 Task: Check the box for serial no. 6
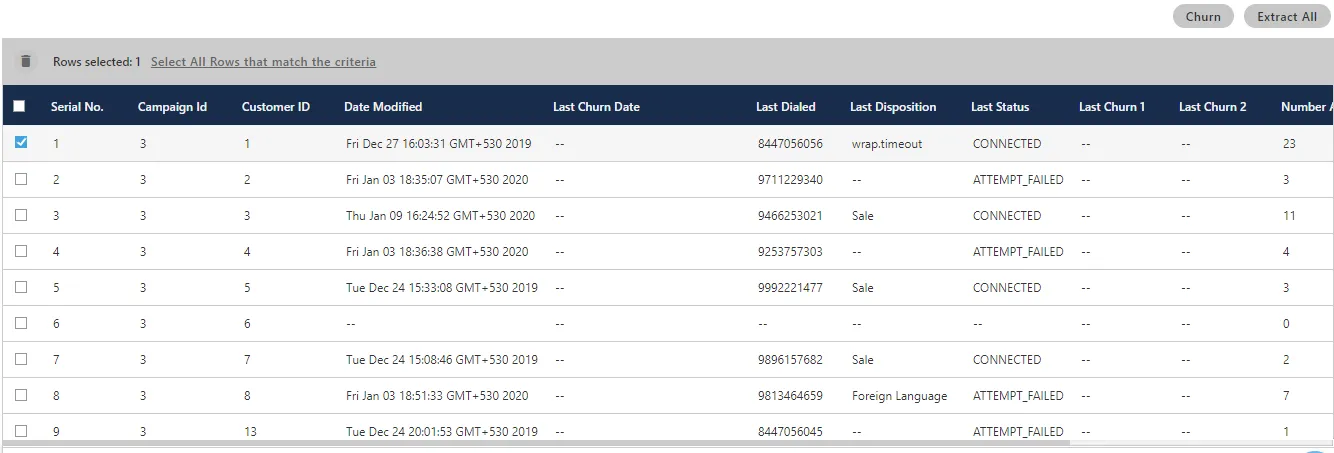pyautogui.click(x=21, y=323)
